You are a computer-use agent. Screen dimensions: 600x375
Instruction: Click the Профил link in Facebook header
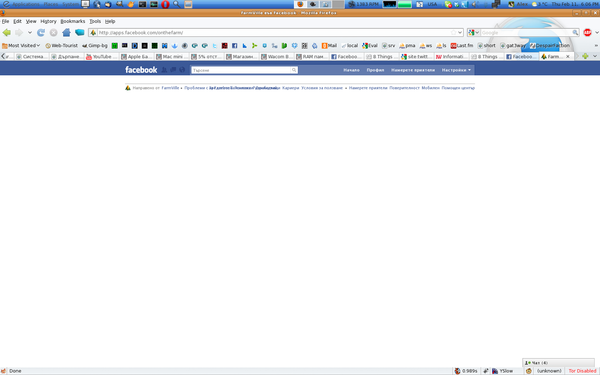(375, 70)
